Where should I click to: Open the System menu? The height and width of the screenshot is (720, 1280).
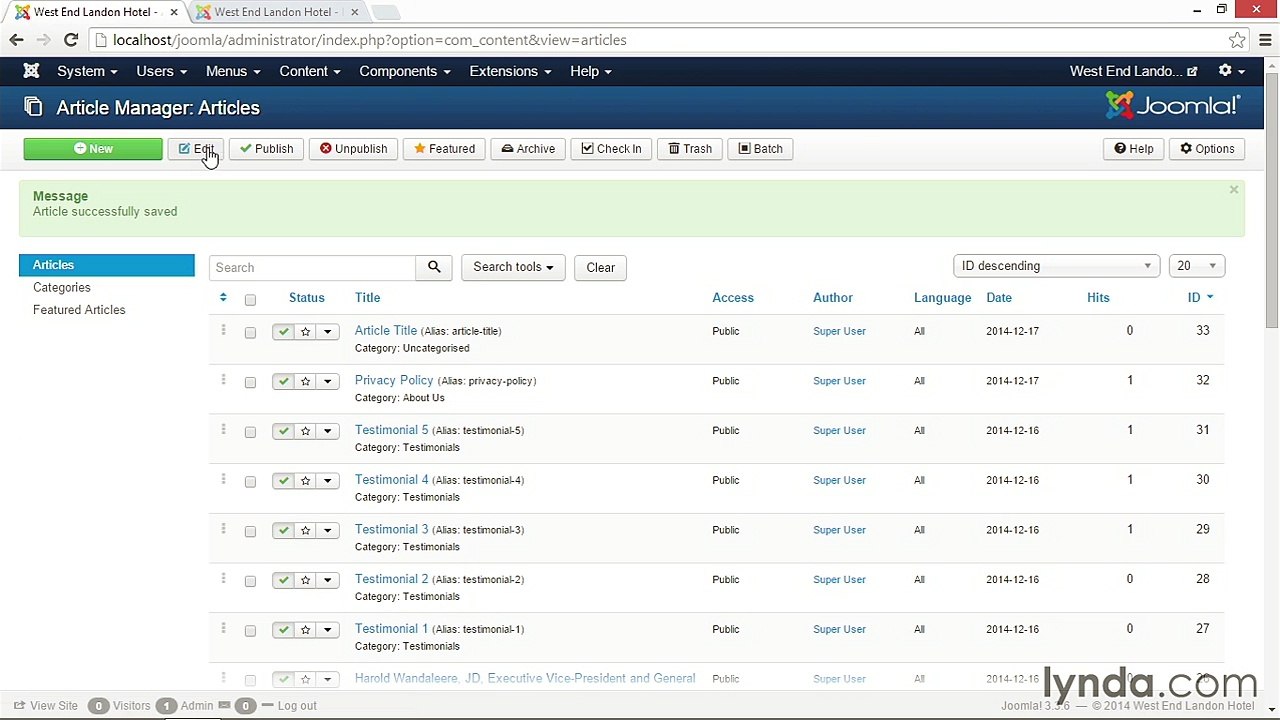(x=87, y=71)
